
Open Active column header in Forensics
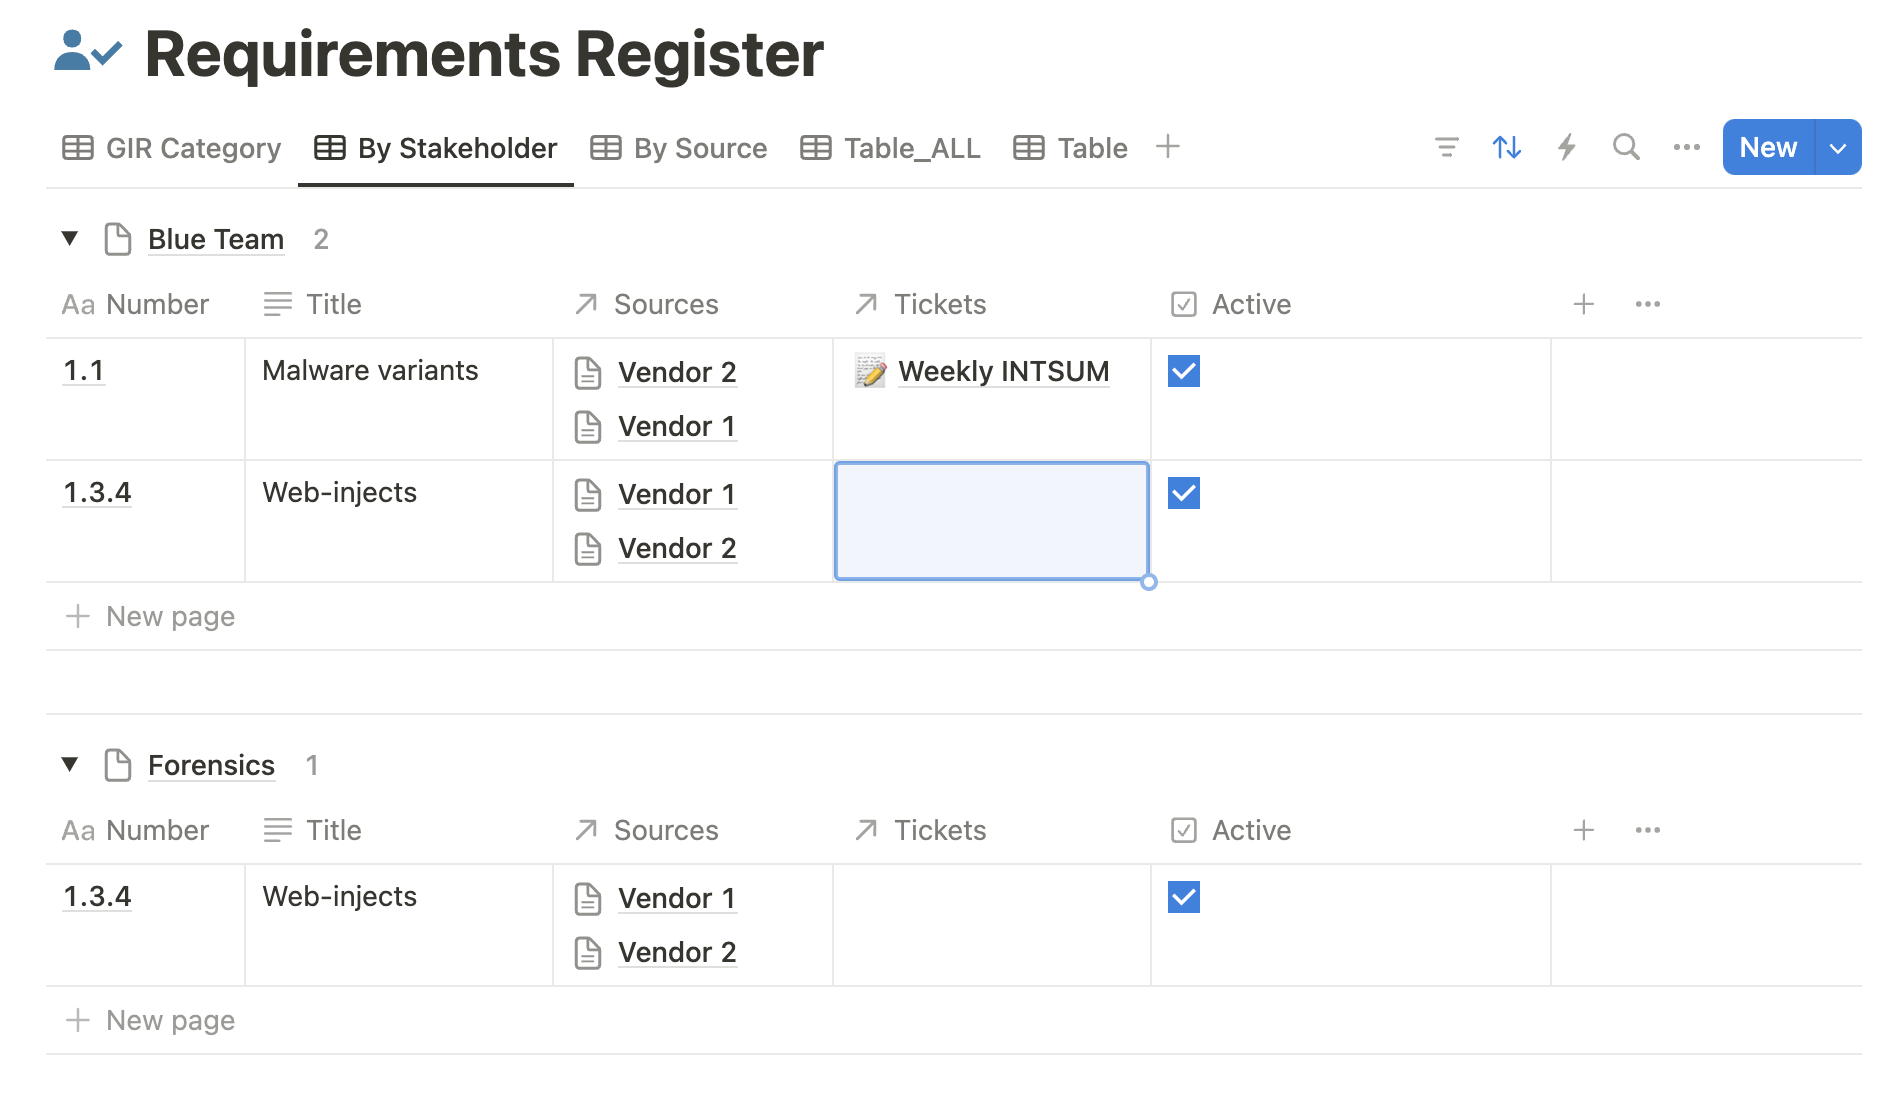click(1231, 830)
